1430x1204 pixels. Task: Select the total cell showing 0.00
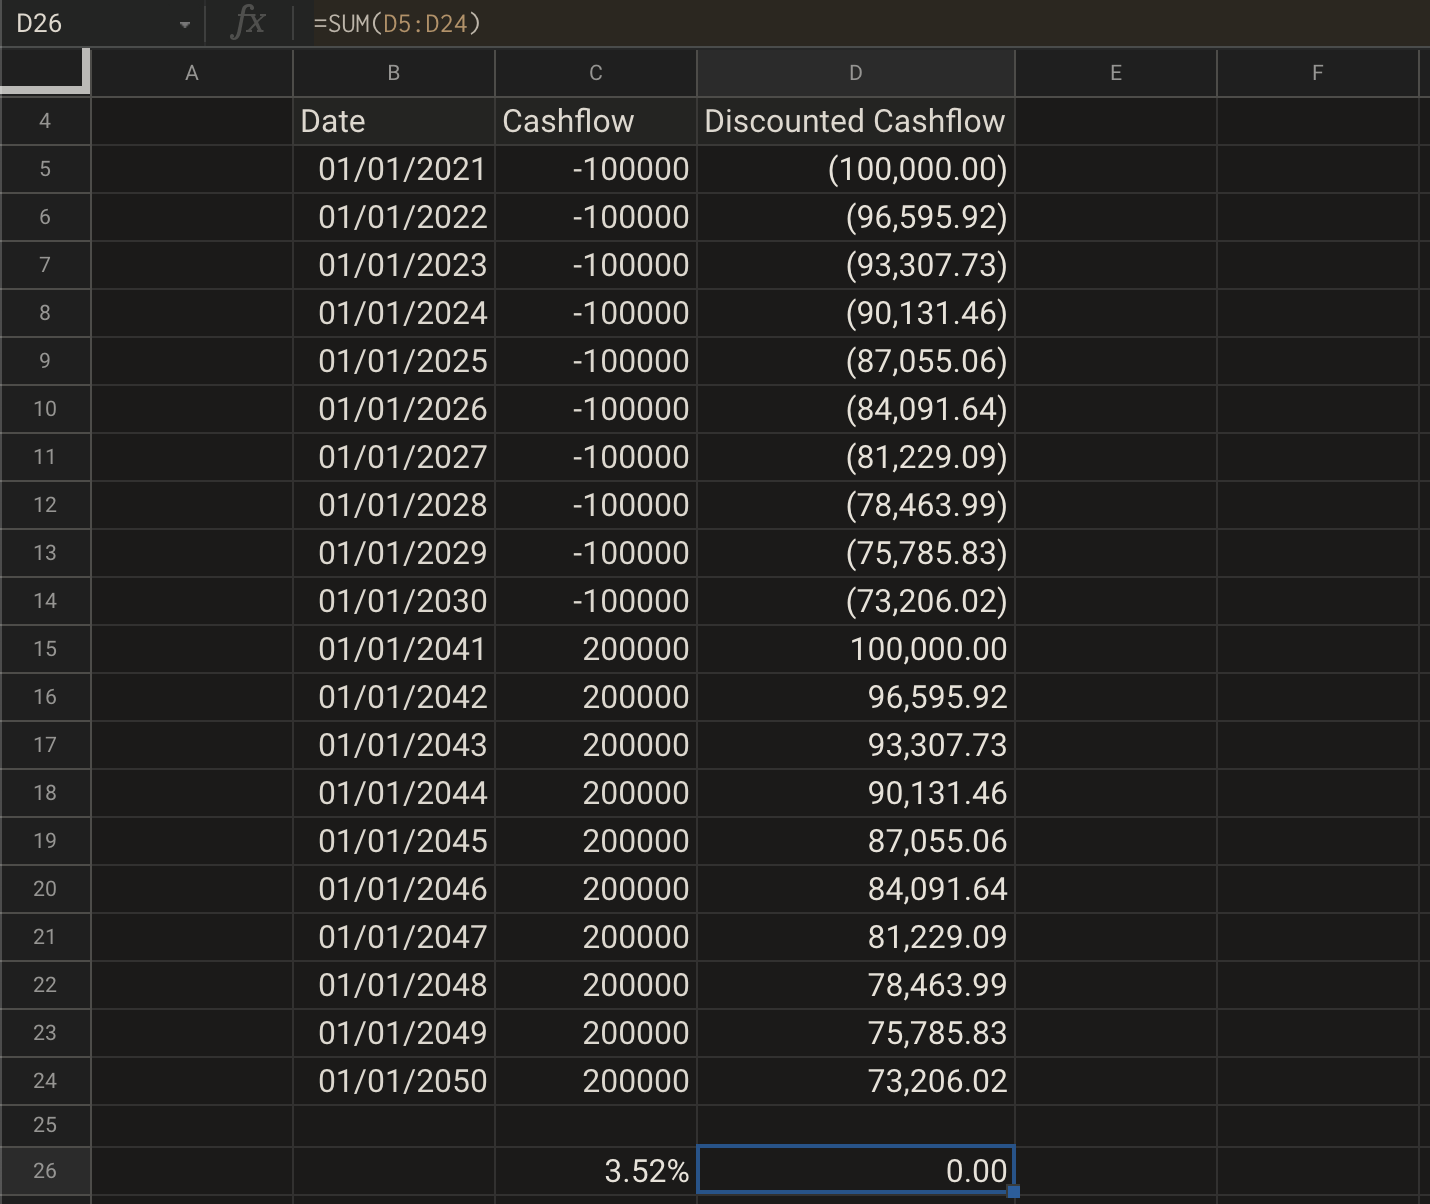(855, 1170)
